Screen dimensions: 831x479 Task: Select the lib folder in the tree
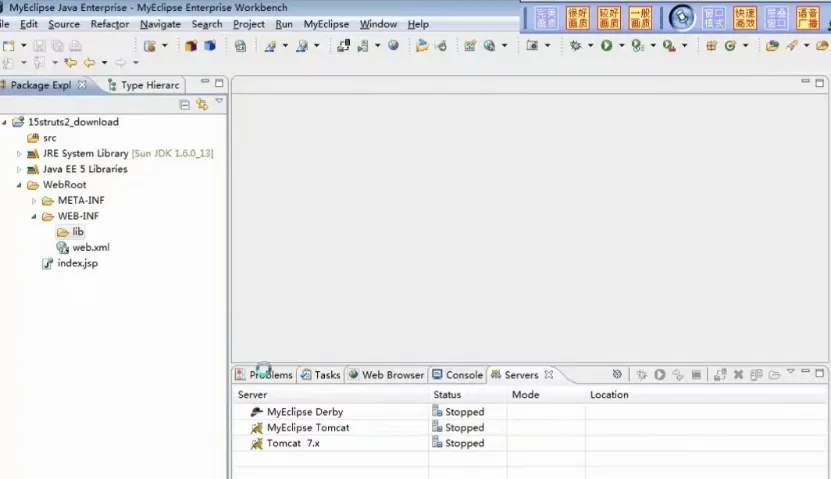point(70,232)
